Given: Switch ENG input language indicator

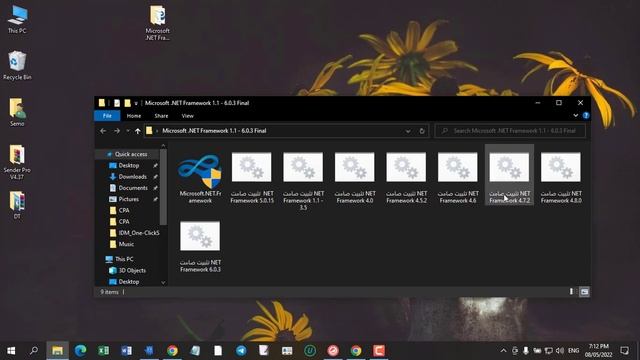Looking at the screenshot, I should [x=573, y=351].
